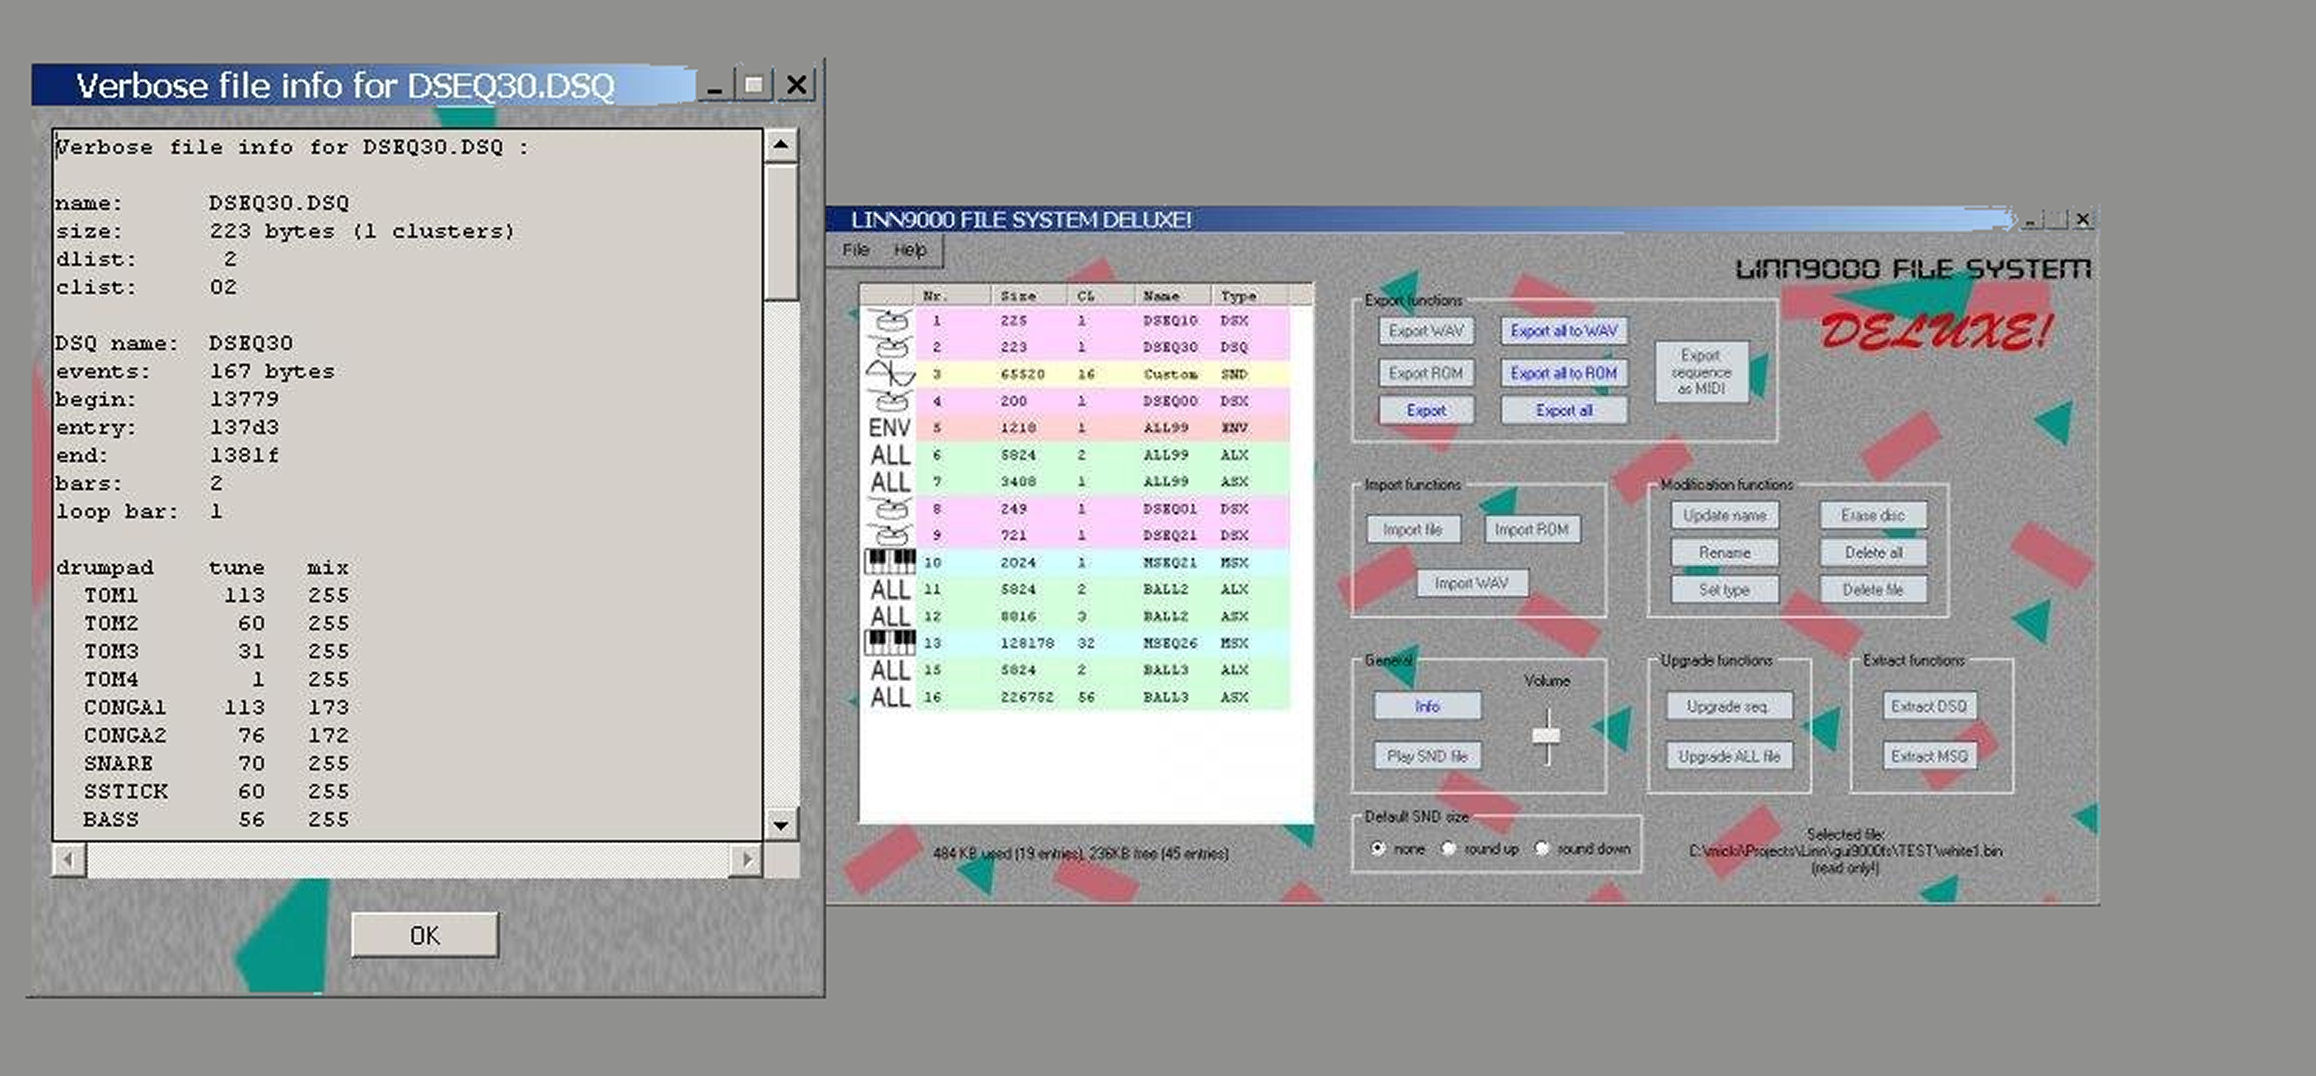Click the Import ROM button
This screenshot has height=1076, width=2316.
(1531, 529)
